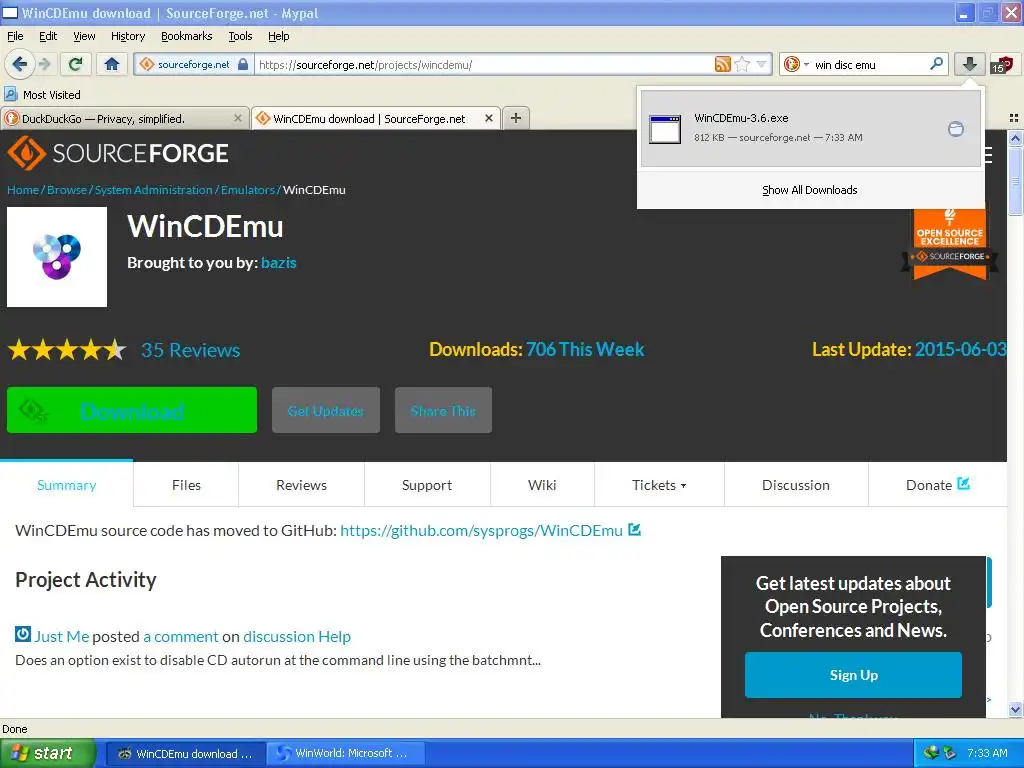This screenshot has width=1024, height=768.
Task: Click the blue Sign Up button
Action: [x=853, y=675]
